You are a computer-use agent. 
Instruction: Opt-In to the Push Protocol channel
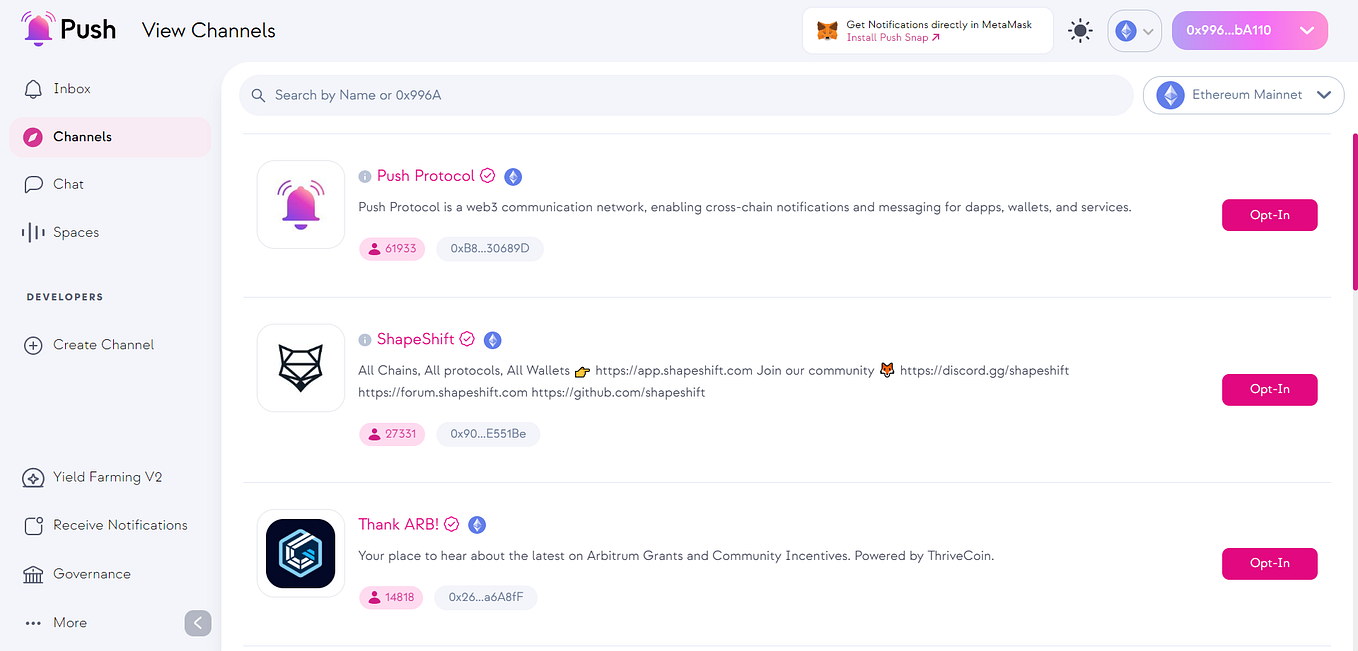click(x=1269, y=215)
